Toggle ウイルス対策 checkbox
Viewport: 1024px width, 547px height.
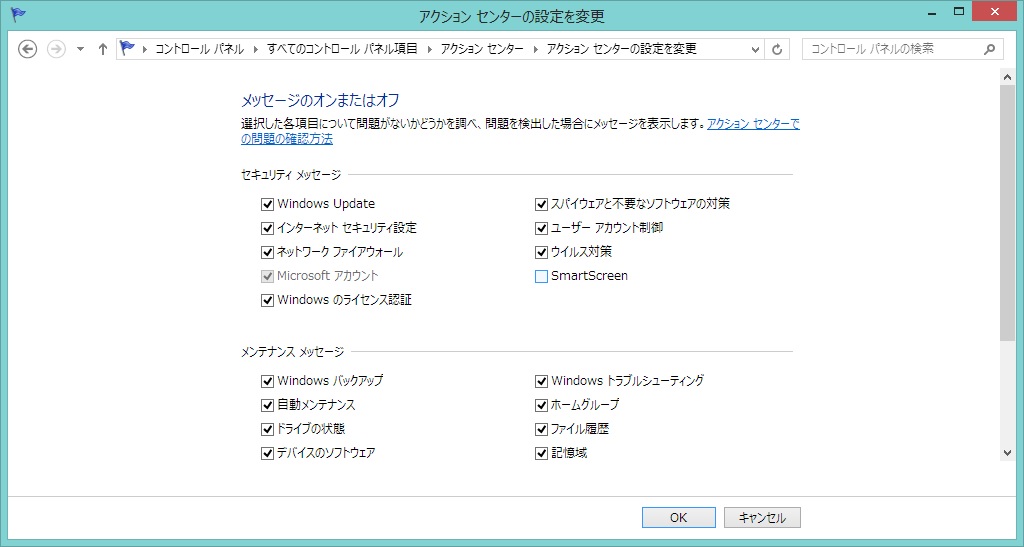[x=541, y=253]
